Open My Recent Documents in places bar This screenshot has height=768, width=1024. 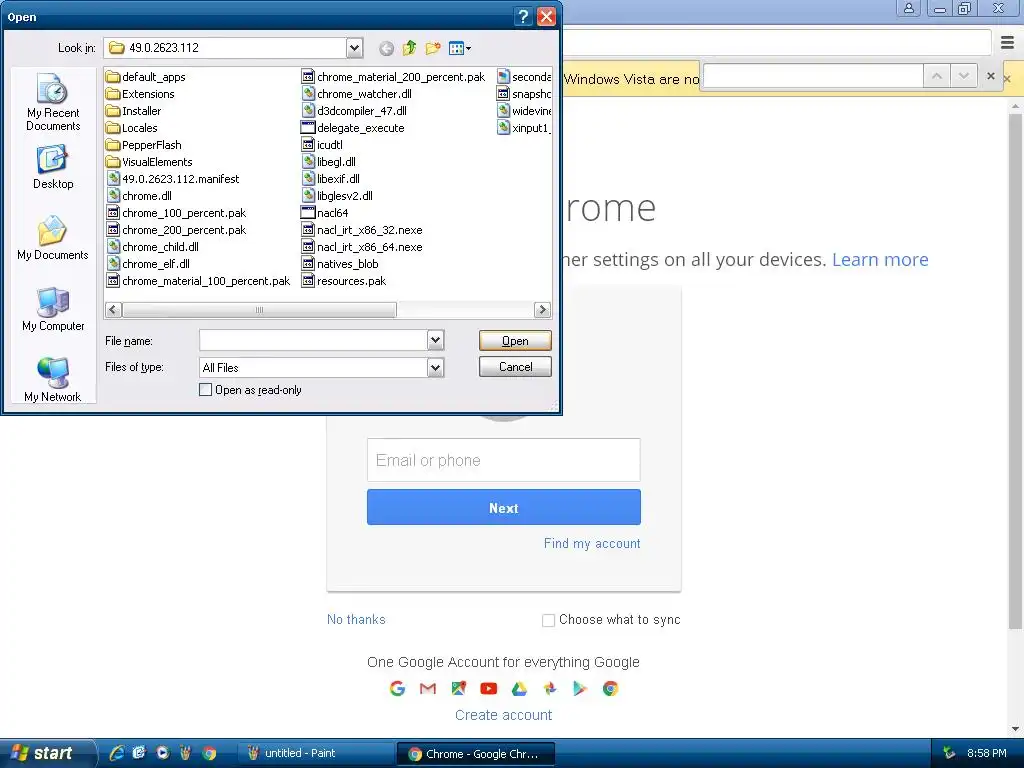(x=53, y=102)
